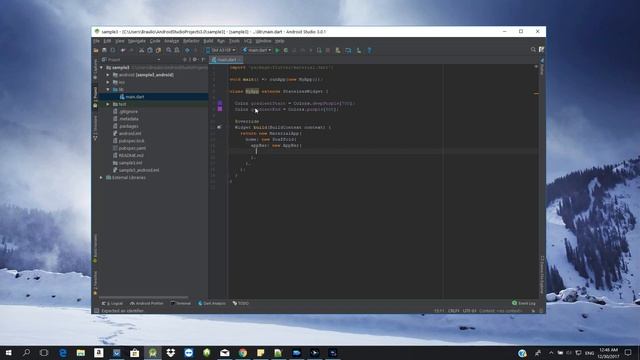Click the Replace toolbar icon
The image size is (640, 360).
[x=177, y=50]
